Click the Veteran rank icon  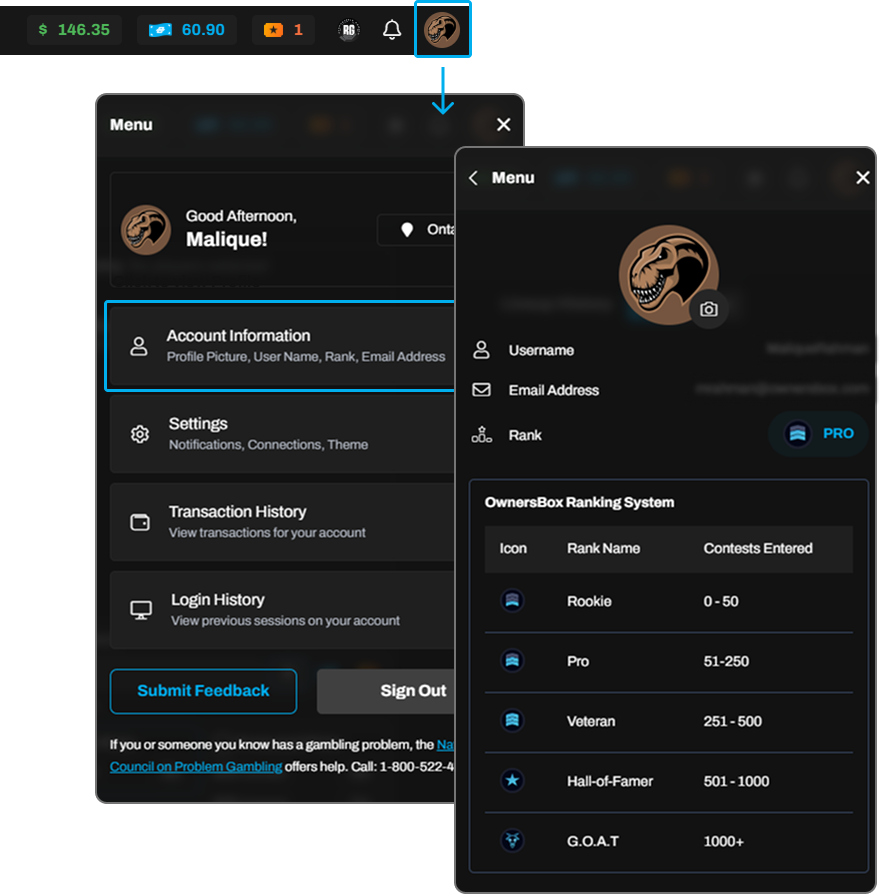coord(512,721)
